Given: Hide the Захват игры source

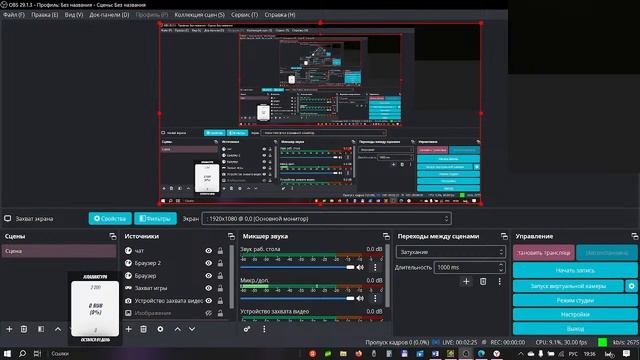Looking at the screenshot, I should pyautogui.click(x=209, y=288).
